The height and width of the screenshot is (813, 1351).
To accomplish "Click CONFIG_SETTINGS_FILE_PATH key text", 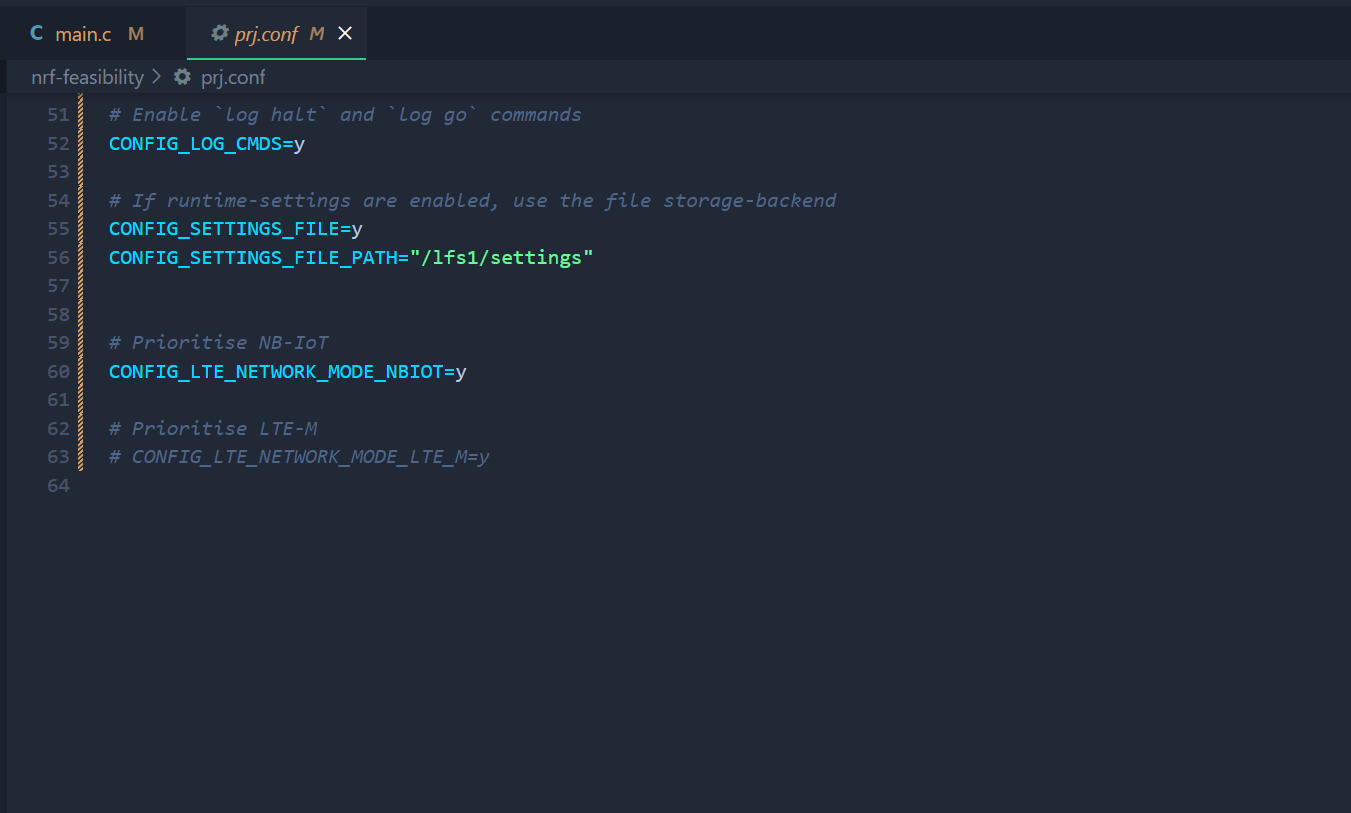I will [x=253, y=257].
